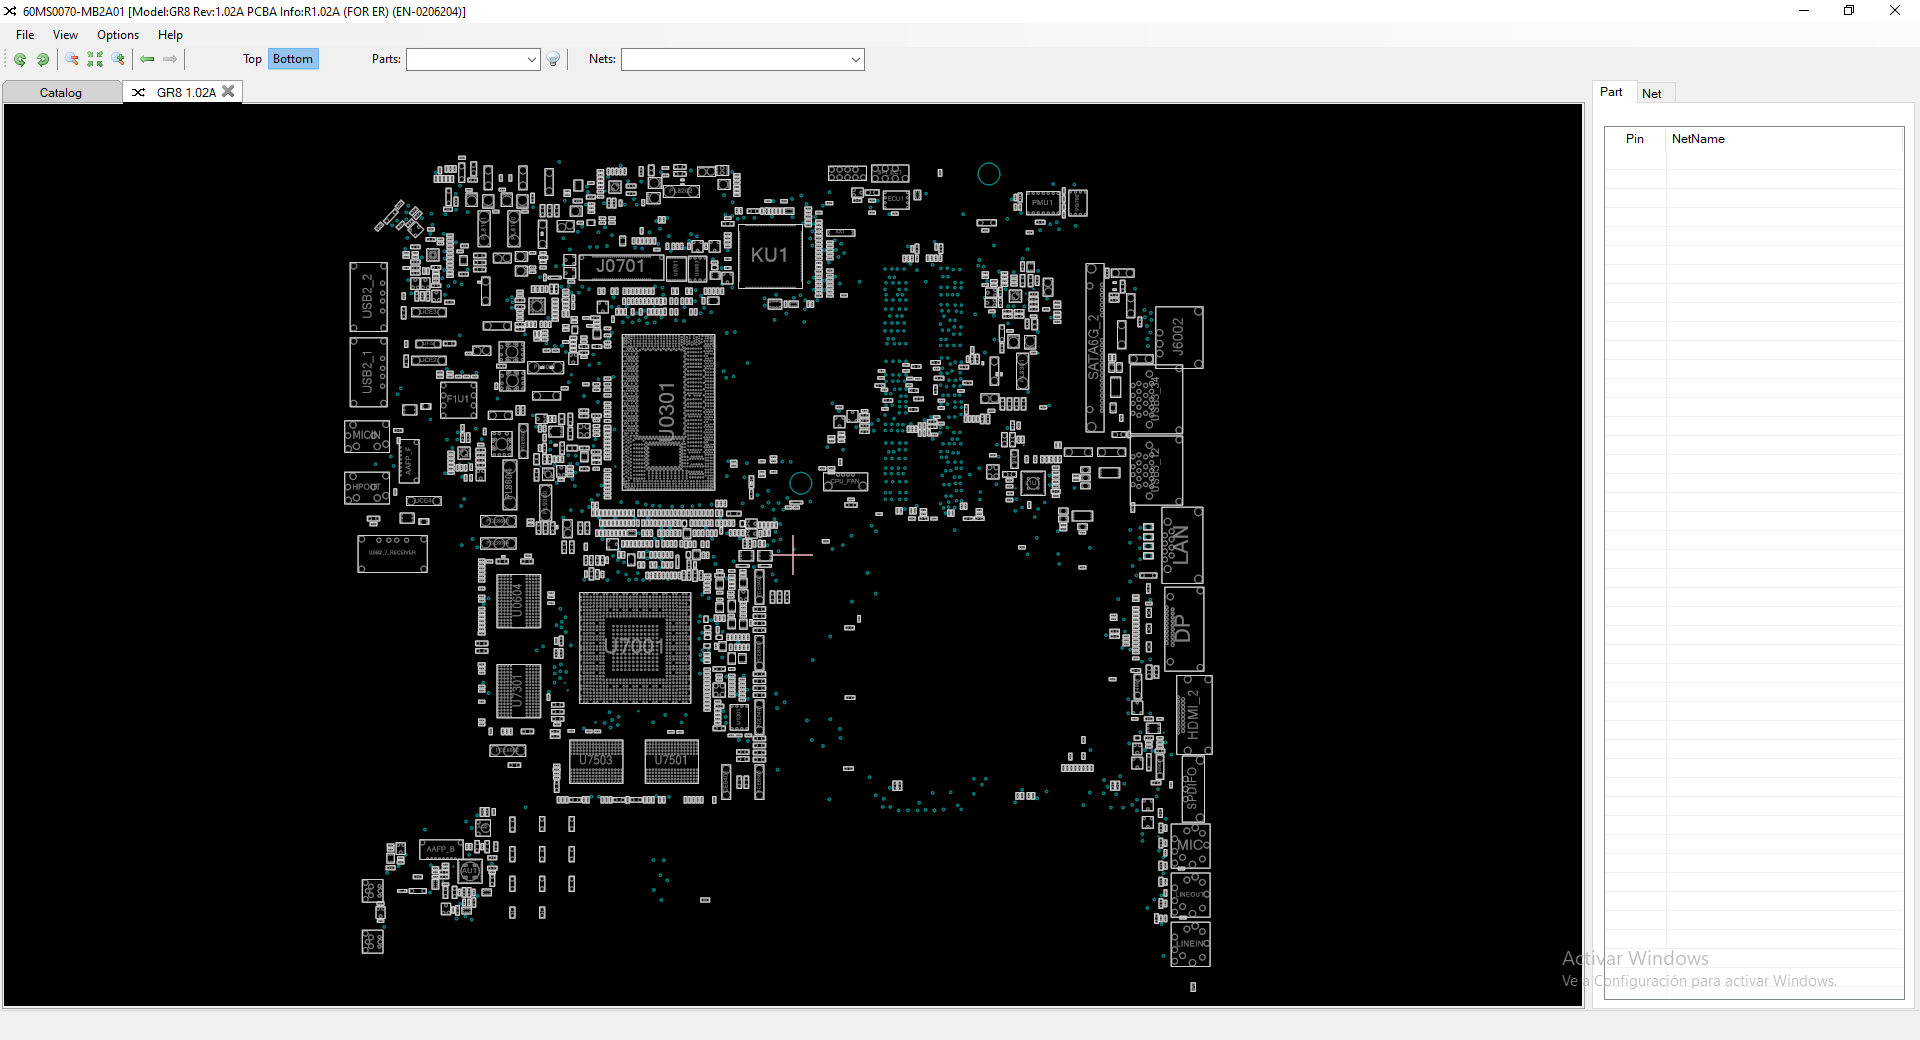The width and height of the screenshot is (1920, 1040).
Task: Select the SATA6G_2 connector
Action: point(1095,348)
